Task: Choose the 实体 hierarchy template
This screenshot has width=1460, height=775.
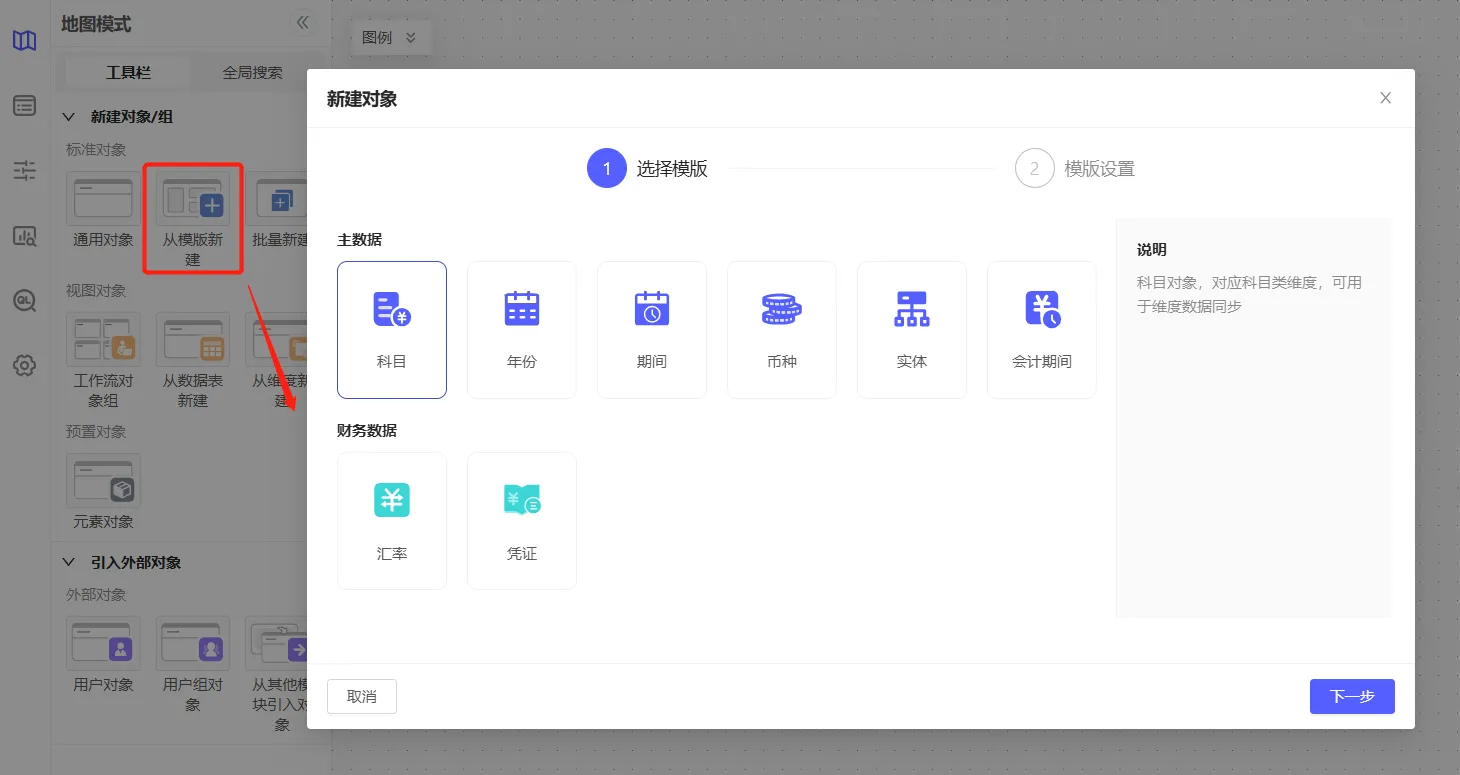Action: coord(911,310)
